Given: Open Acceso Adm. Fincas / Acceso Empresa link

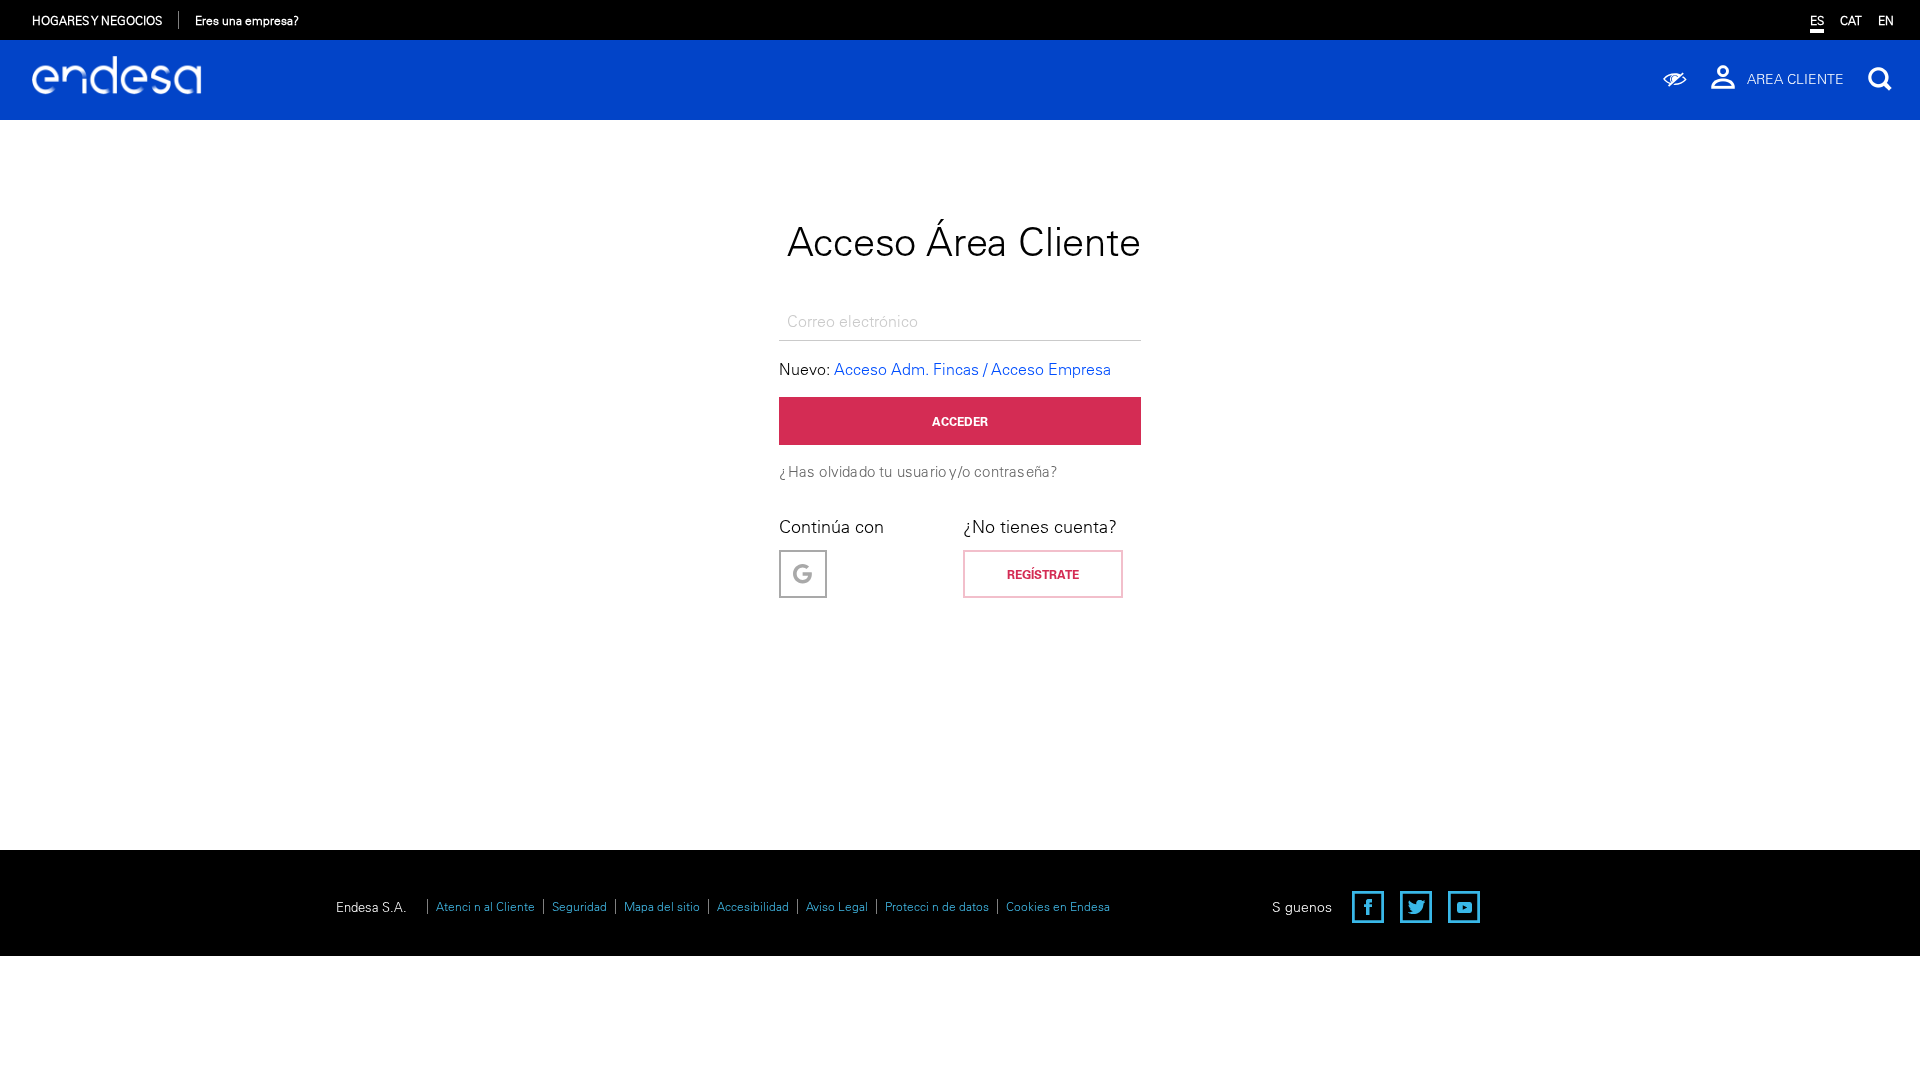Looking at the screenshot, I should (971, 370).
